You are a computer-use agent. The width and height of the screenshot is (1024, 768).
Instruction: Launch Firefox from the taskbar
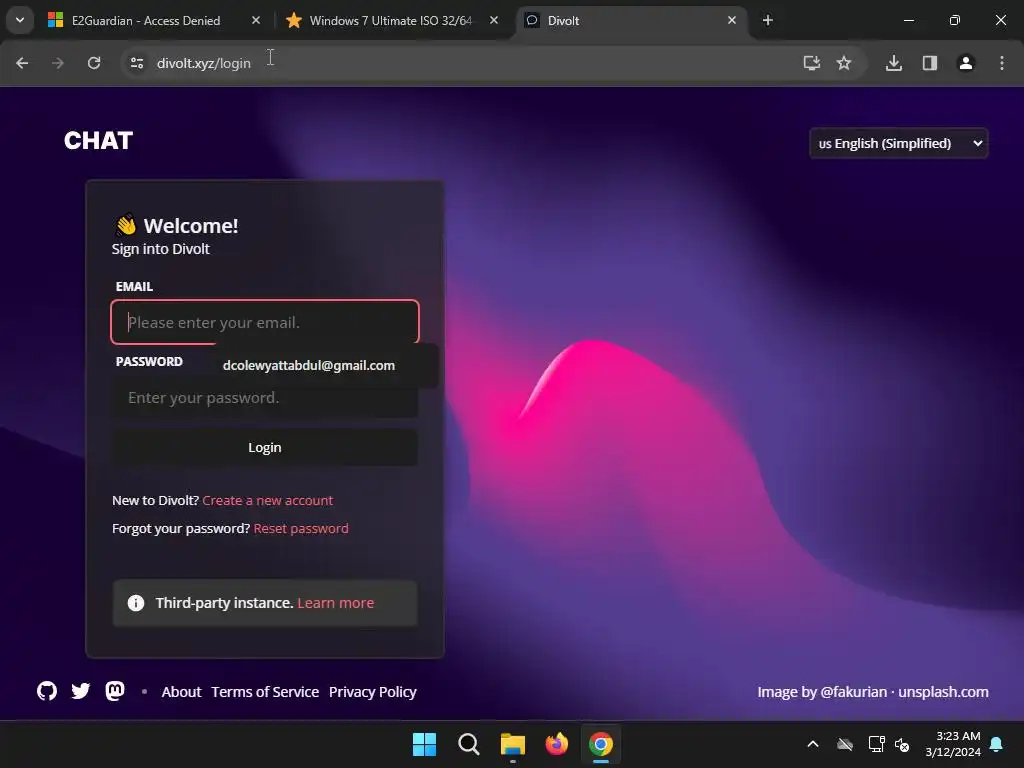pyautogui.click(x=557, y=744)
